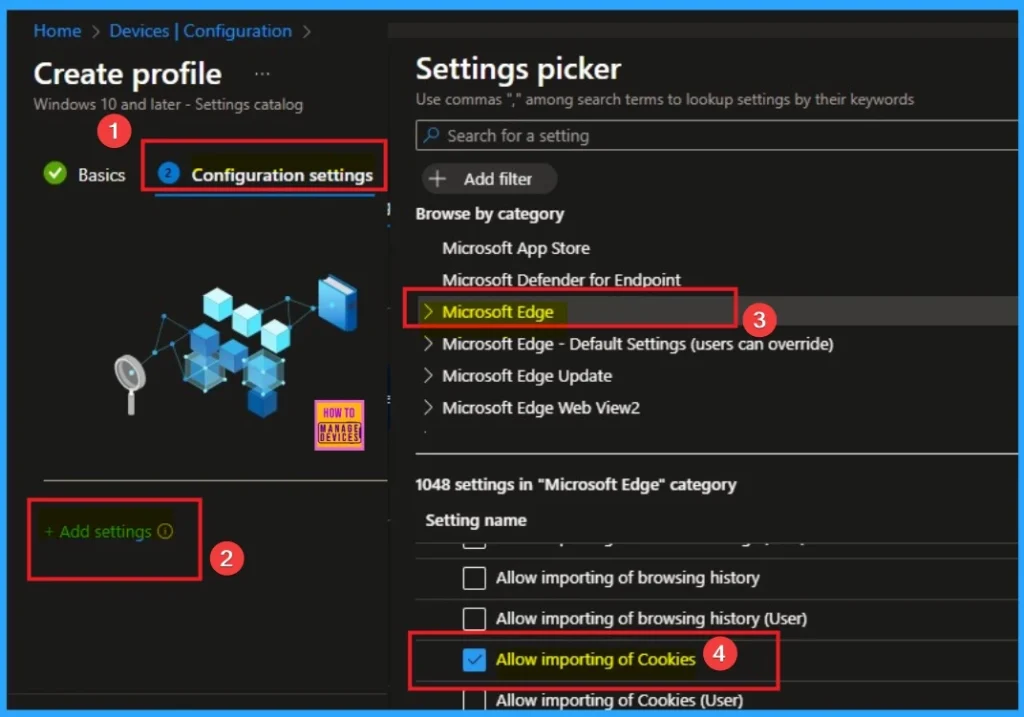Open the ellipsis menu beside Create profile
1024x717 pixels.
(x=262, y=74)
